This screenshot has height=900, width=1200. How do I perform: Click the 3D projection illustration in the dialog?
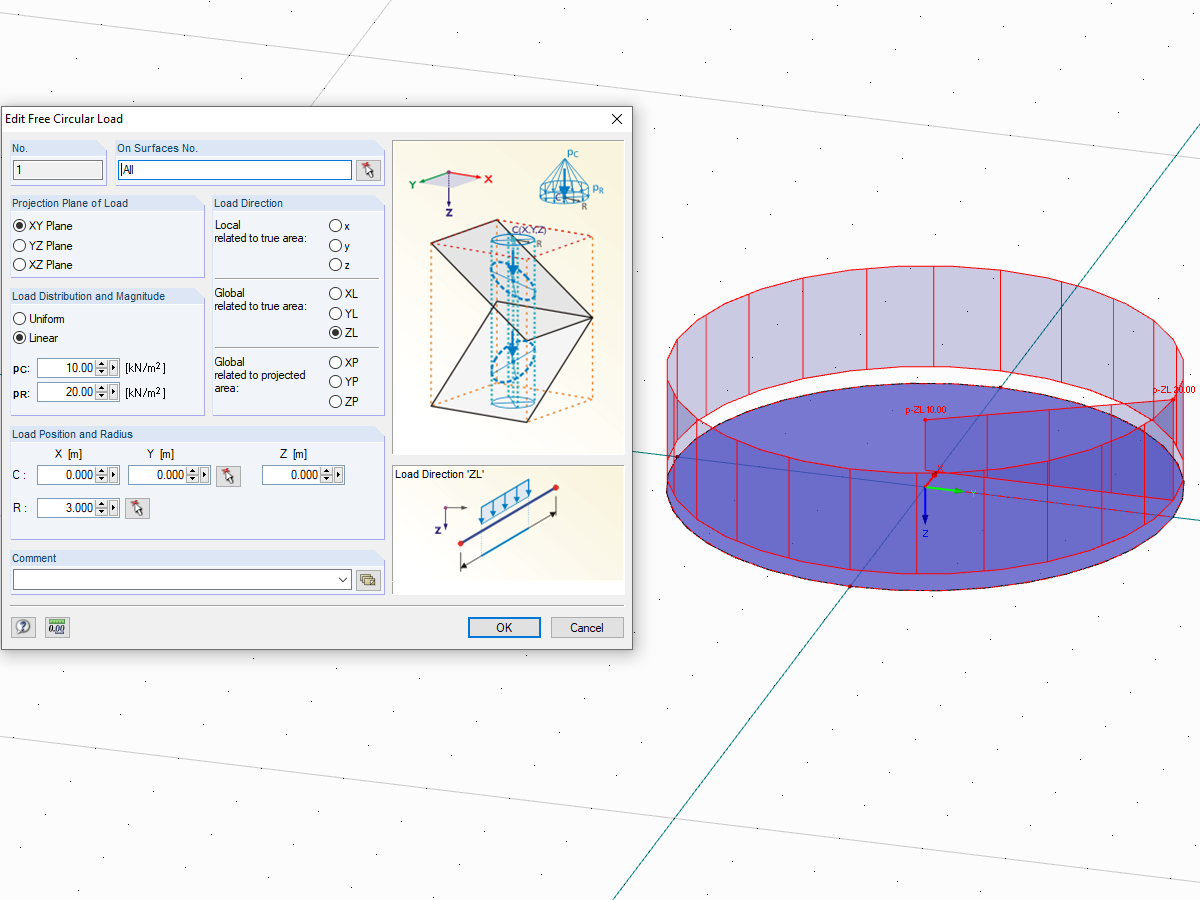pos(508,297)
